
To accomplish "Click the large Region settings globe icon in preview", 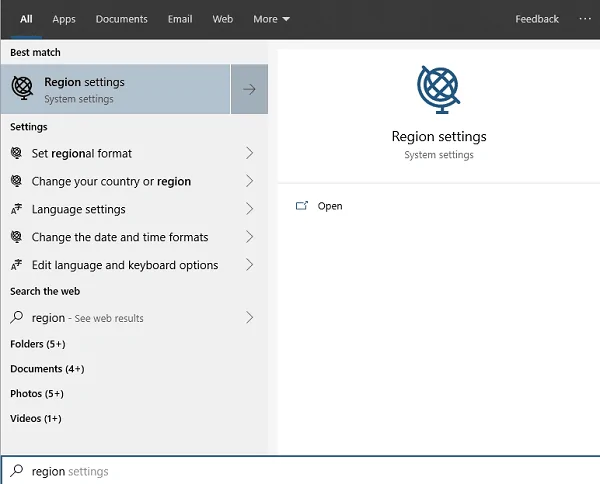I will click(x=439, y=90).
